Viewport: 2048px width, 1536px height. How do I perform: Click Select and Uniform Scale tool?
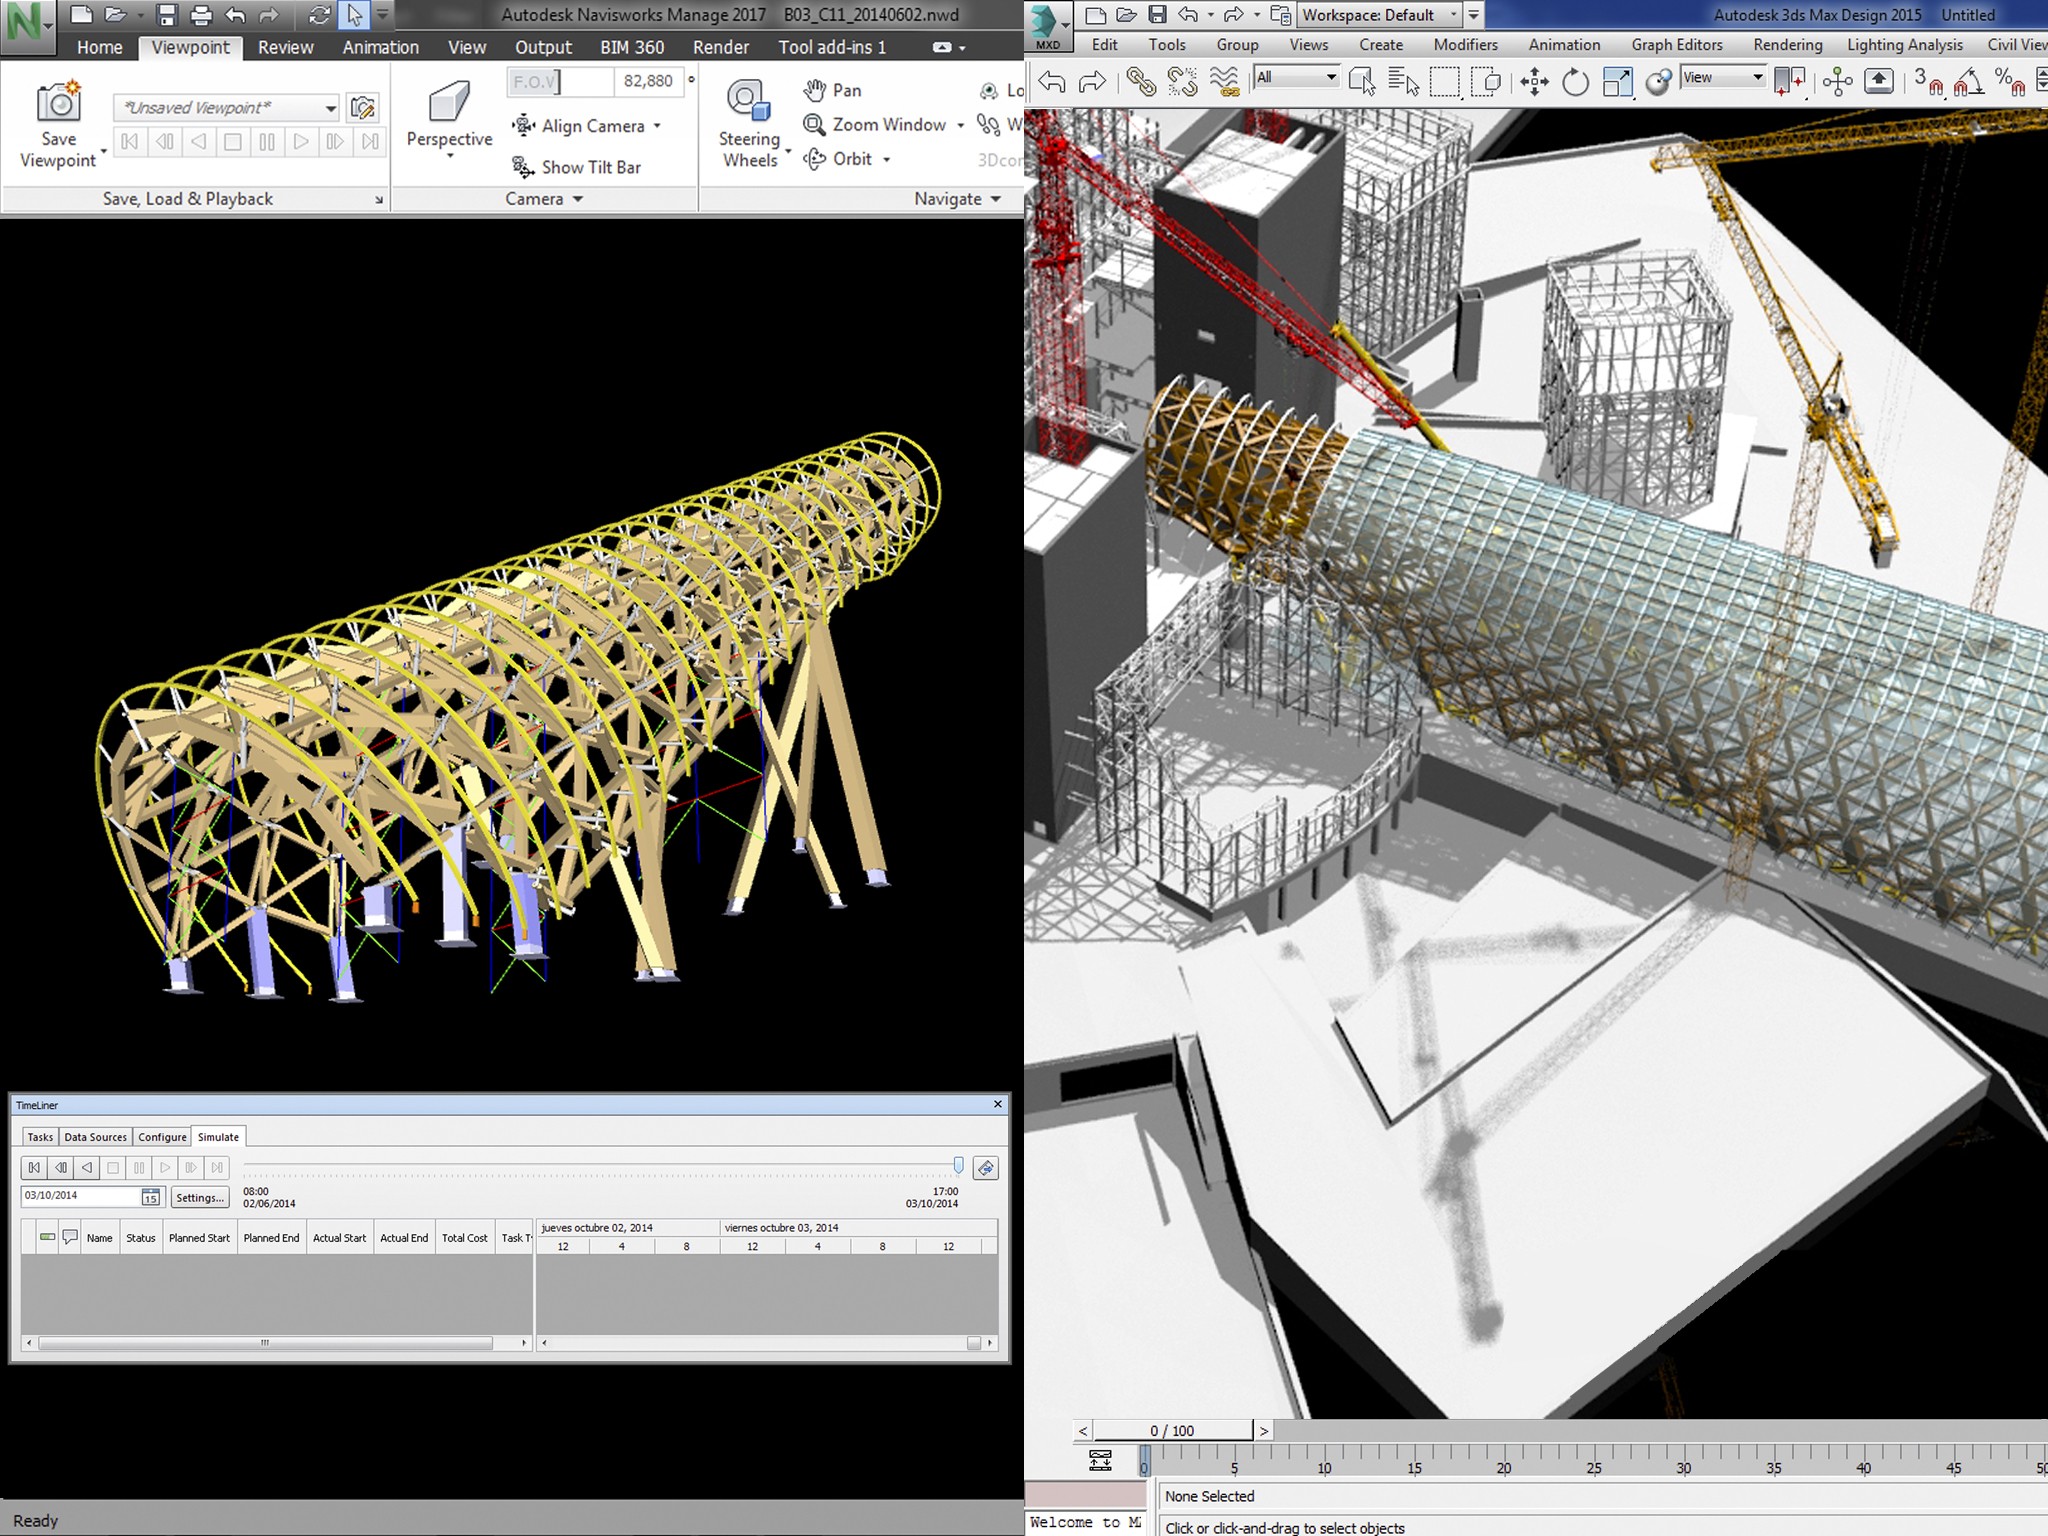[1617, 81]
